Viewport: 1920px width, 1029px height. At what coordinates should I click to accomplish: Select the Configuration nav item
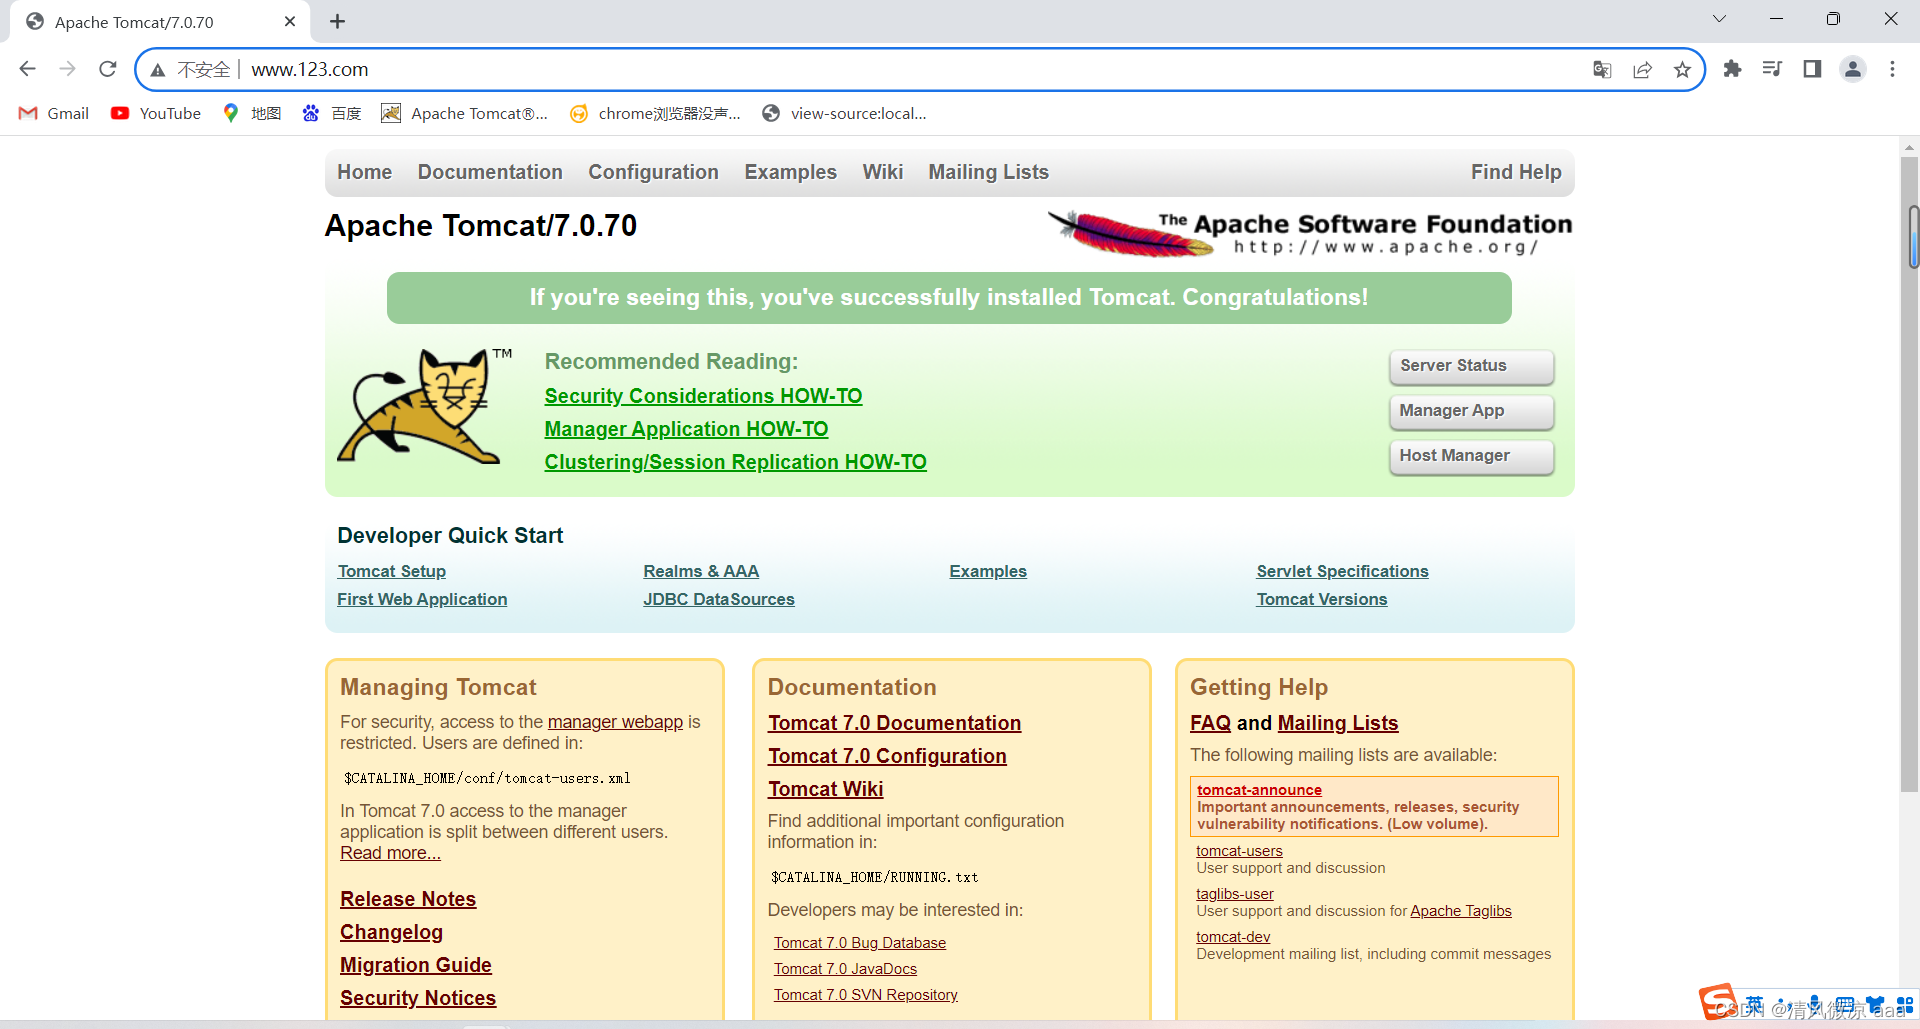click(x=653, y=172)
